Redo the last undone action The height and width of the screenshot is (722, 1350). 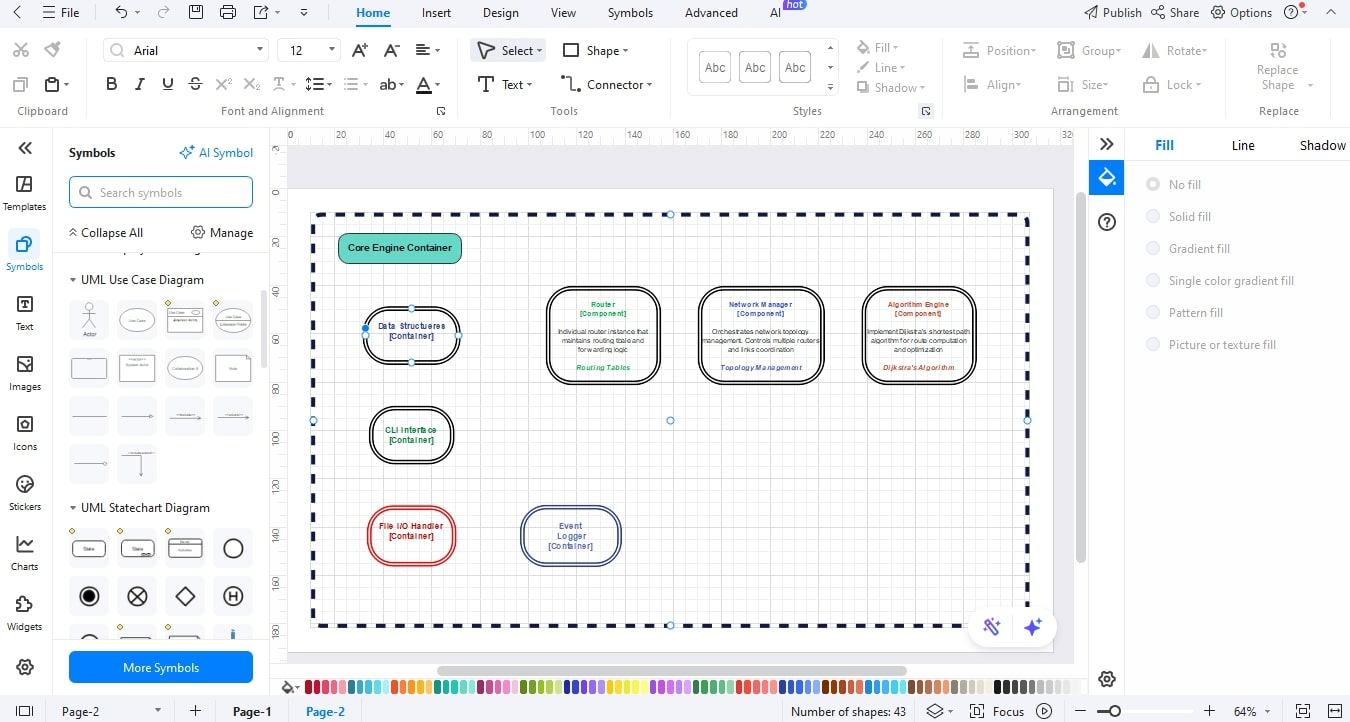tap(162, 12)
